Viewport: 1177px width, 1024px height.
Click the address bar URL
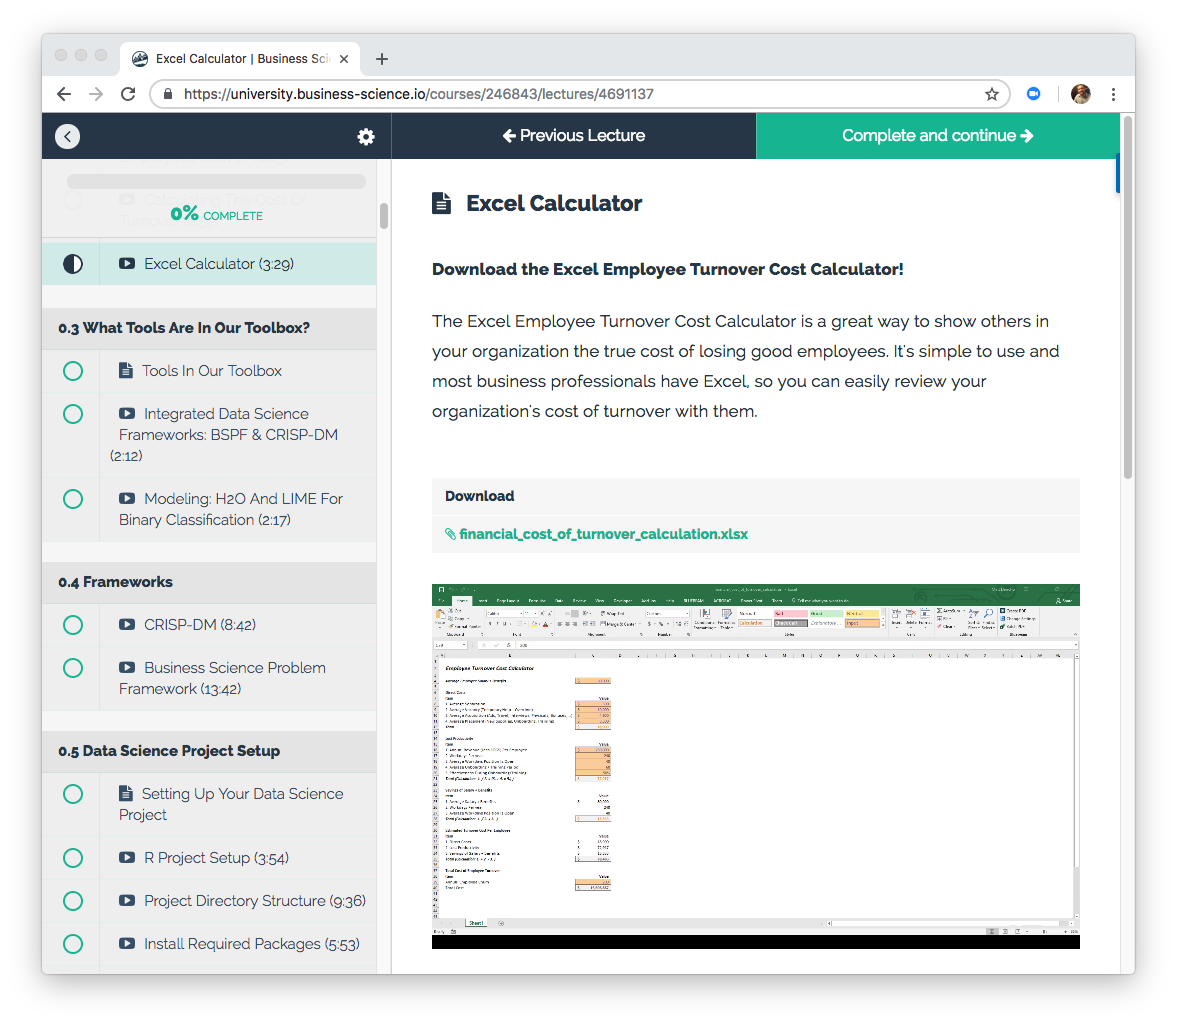(x=419, y=94)
